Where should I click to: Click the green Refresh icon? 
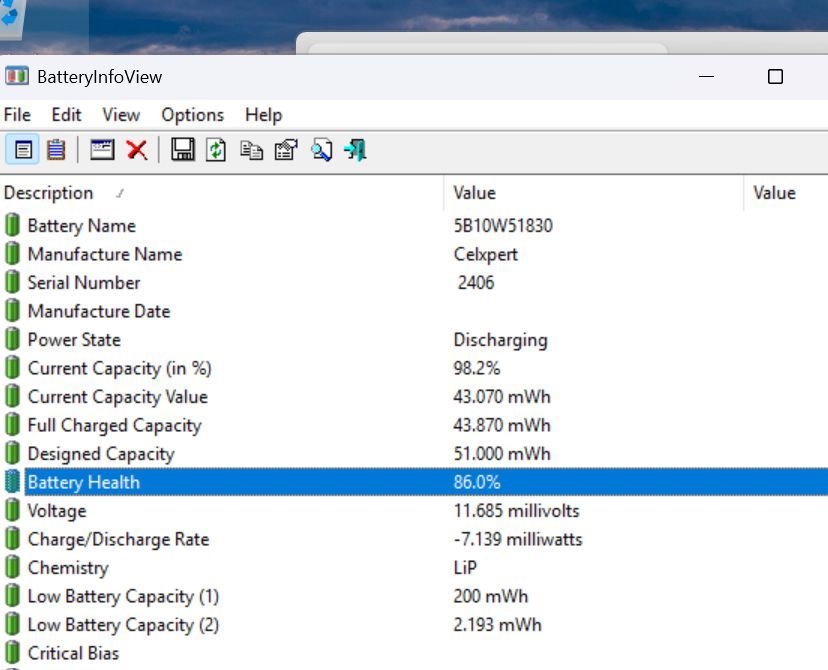coord(216,150)
